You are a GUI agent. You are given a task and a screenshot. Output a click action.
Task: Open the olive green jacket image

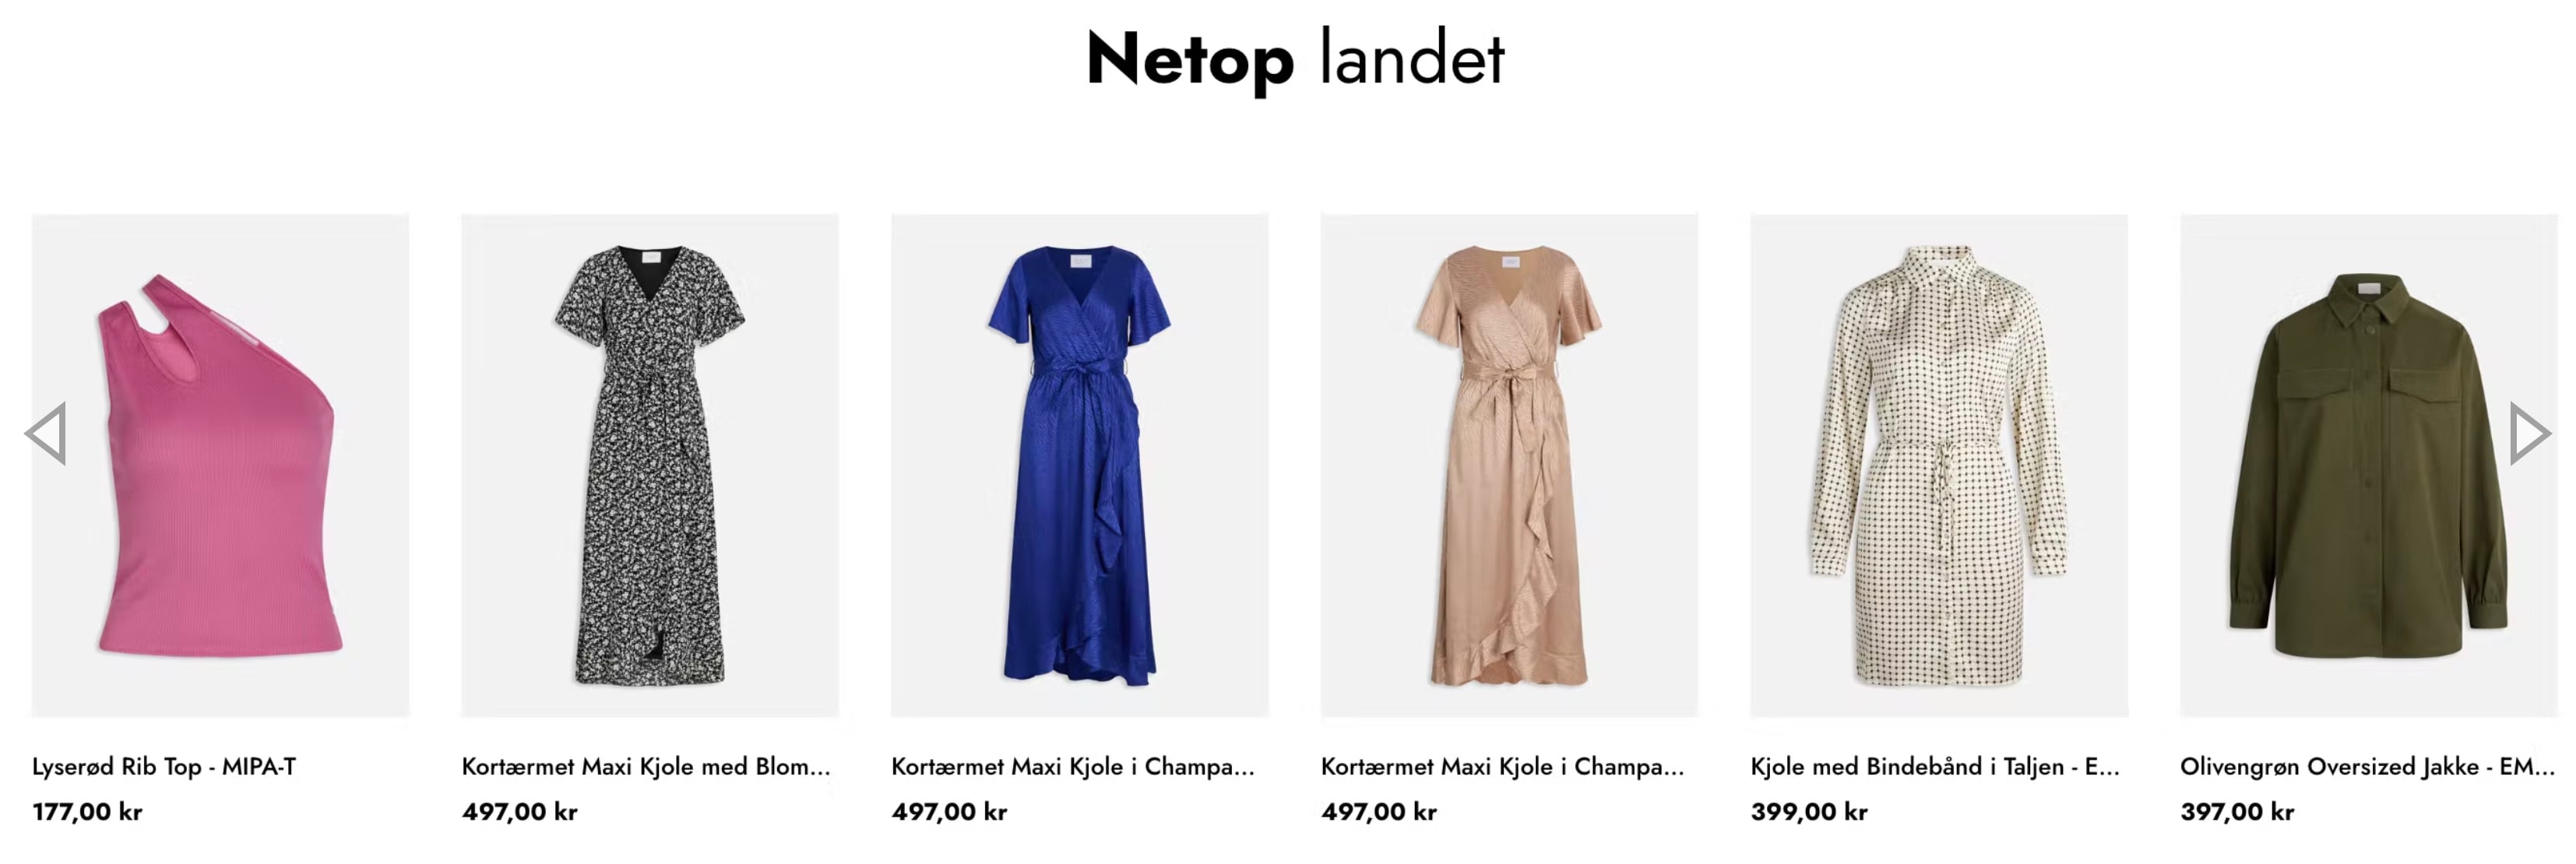(x=2368, y=465)
